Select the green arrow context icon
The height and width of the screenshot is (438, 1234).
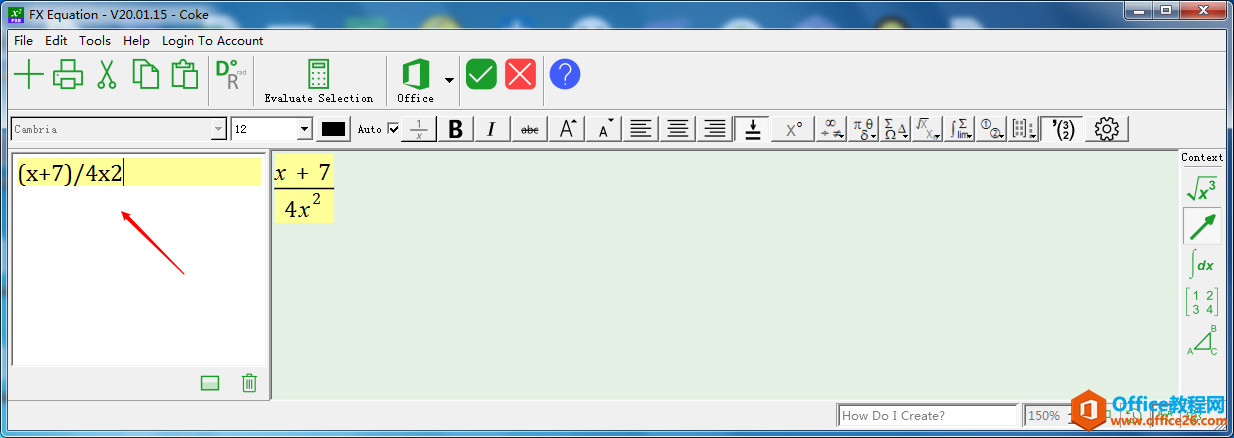click(1202, 226)
